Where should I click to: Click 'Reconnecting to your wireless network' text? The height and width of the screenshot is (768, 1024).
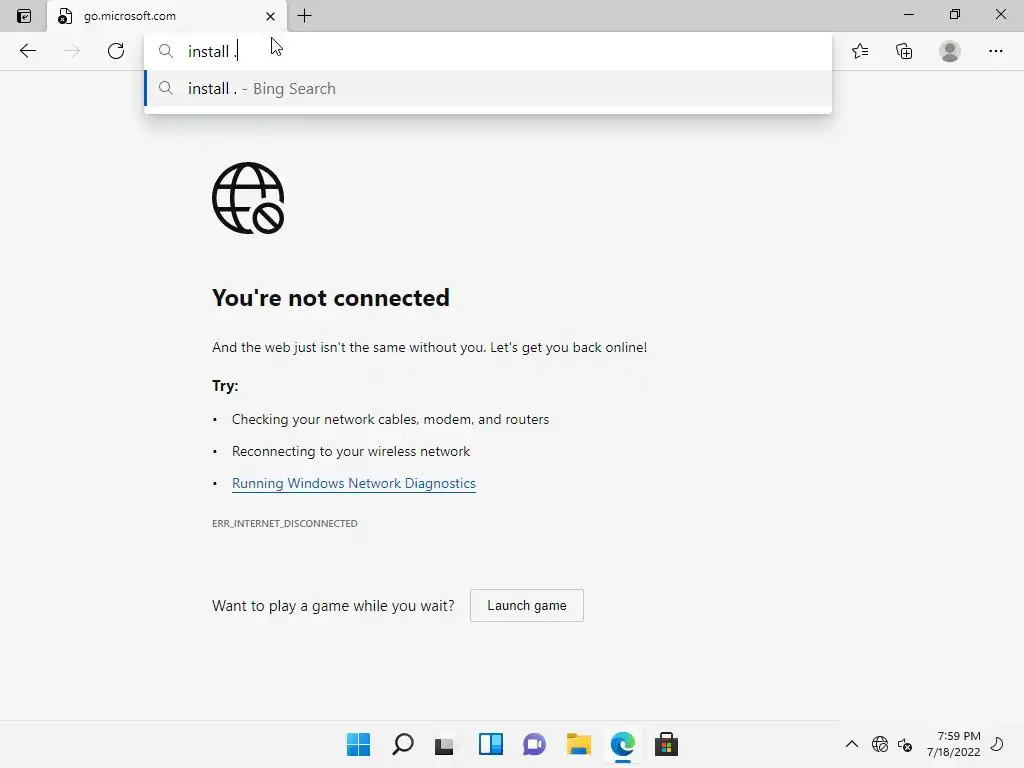[x=351, y=451]
